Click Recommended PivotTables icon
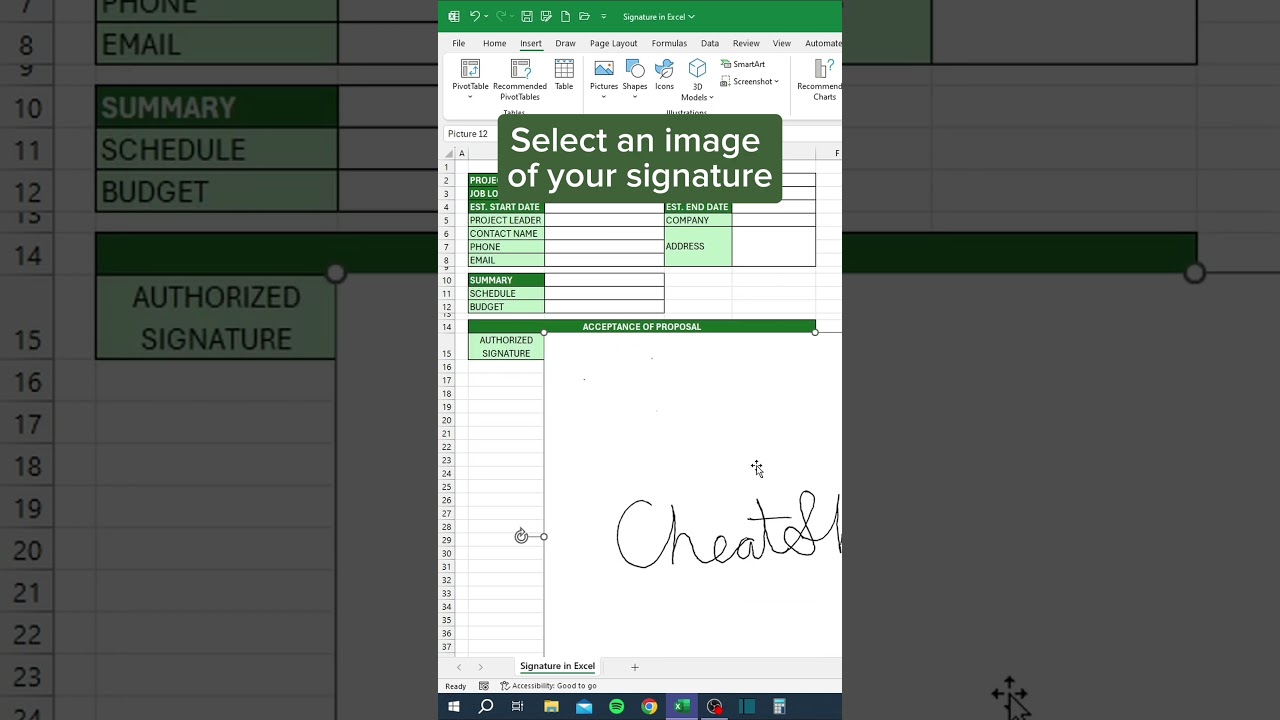This screenshot has height=720, width=1280. coord(520,68)
